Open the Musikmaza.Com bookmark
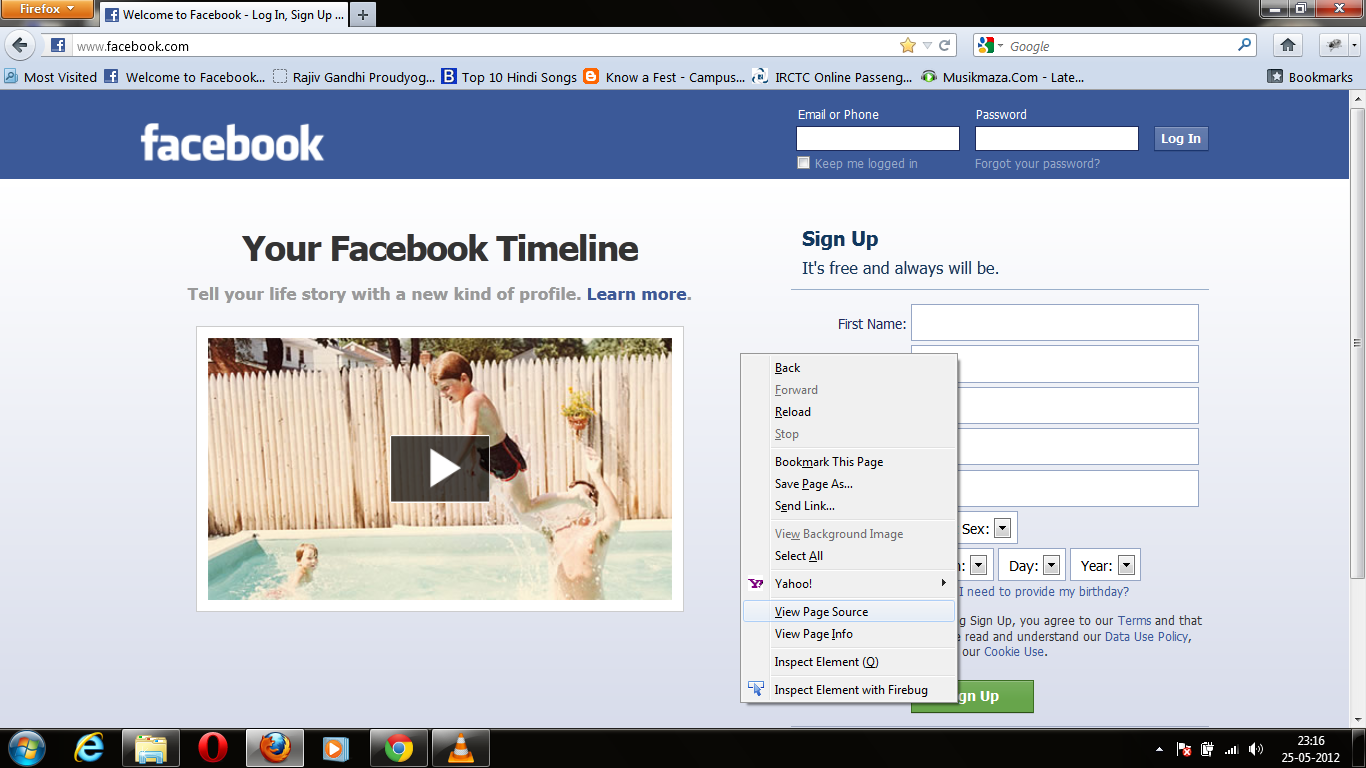The image size is (1366, 768). (1002, 77)
